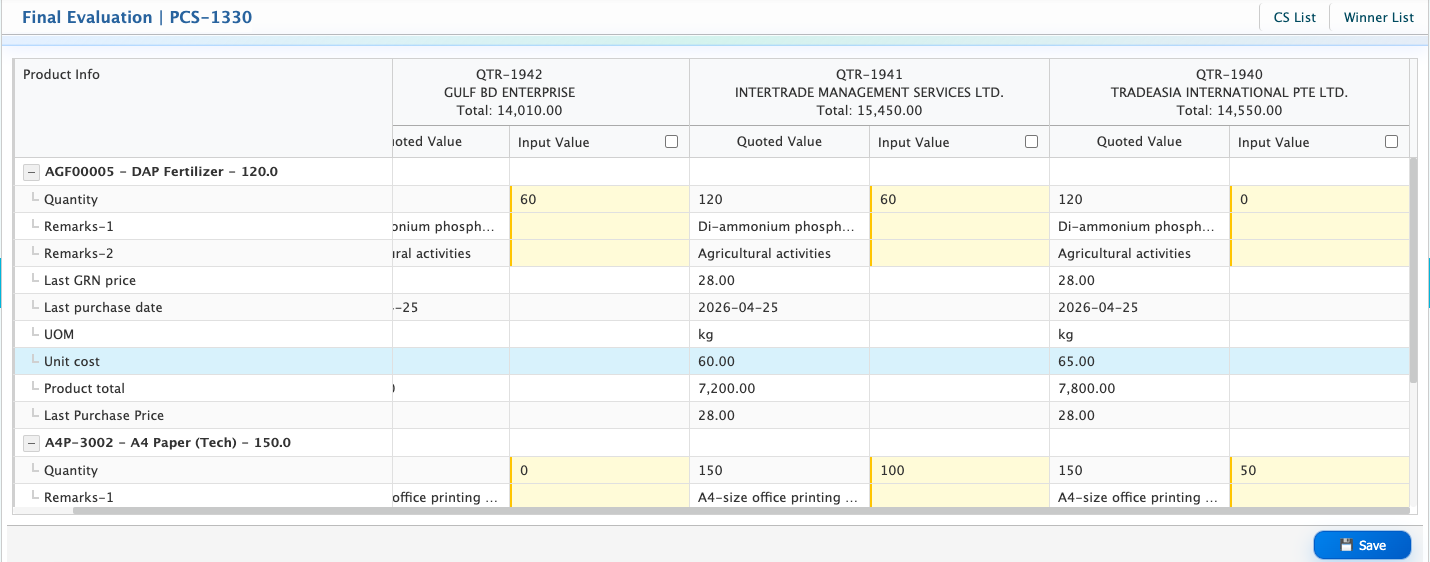Select the Product total row label
The image size is (1430, 562).
(84, 388)
